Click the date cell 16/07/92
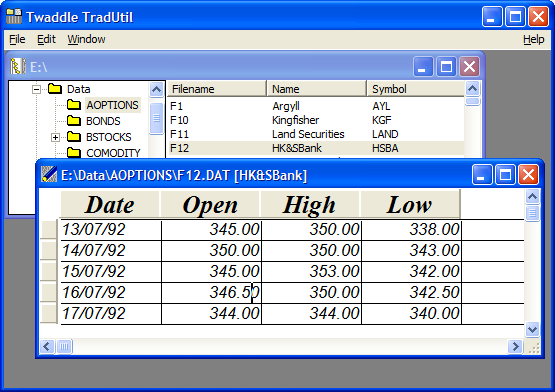Screen dimensions: 555x392 coord(111,292)
